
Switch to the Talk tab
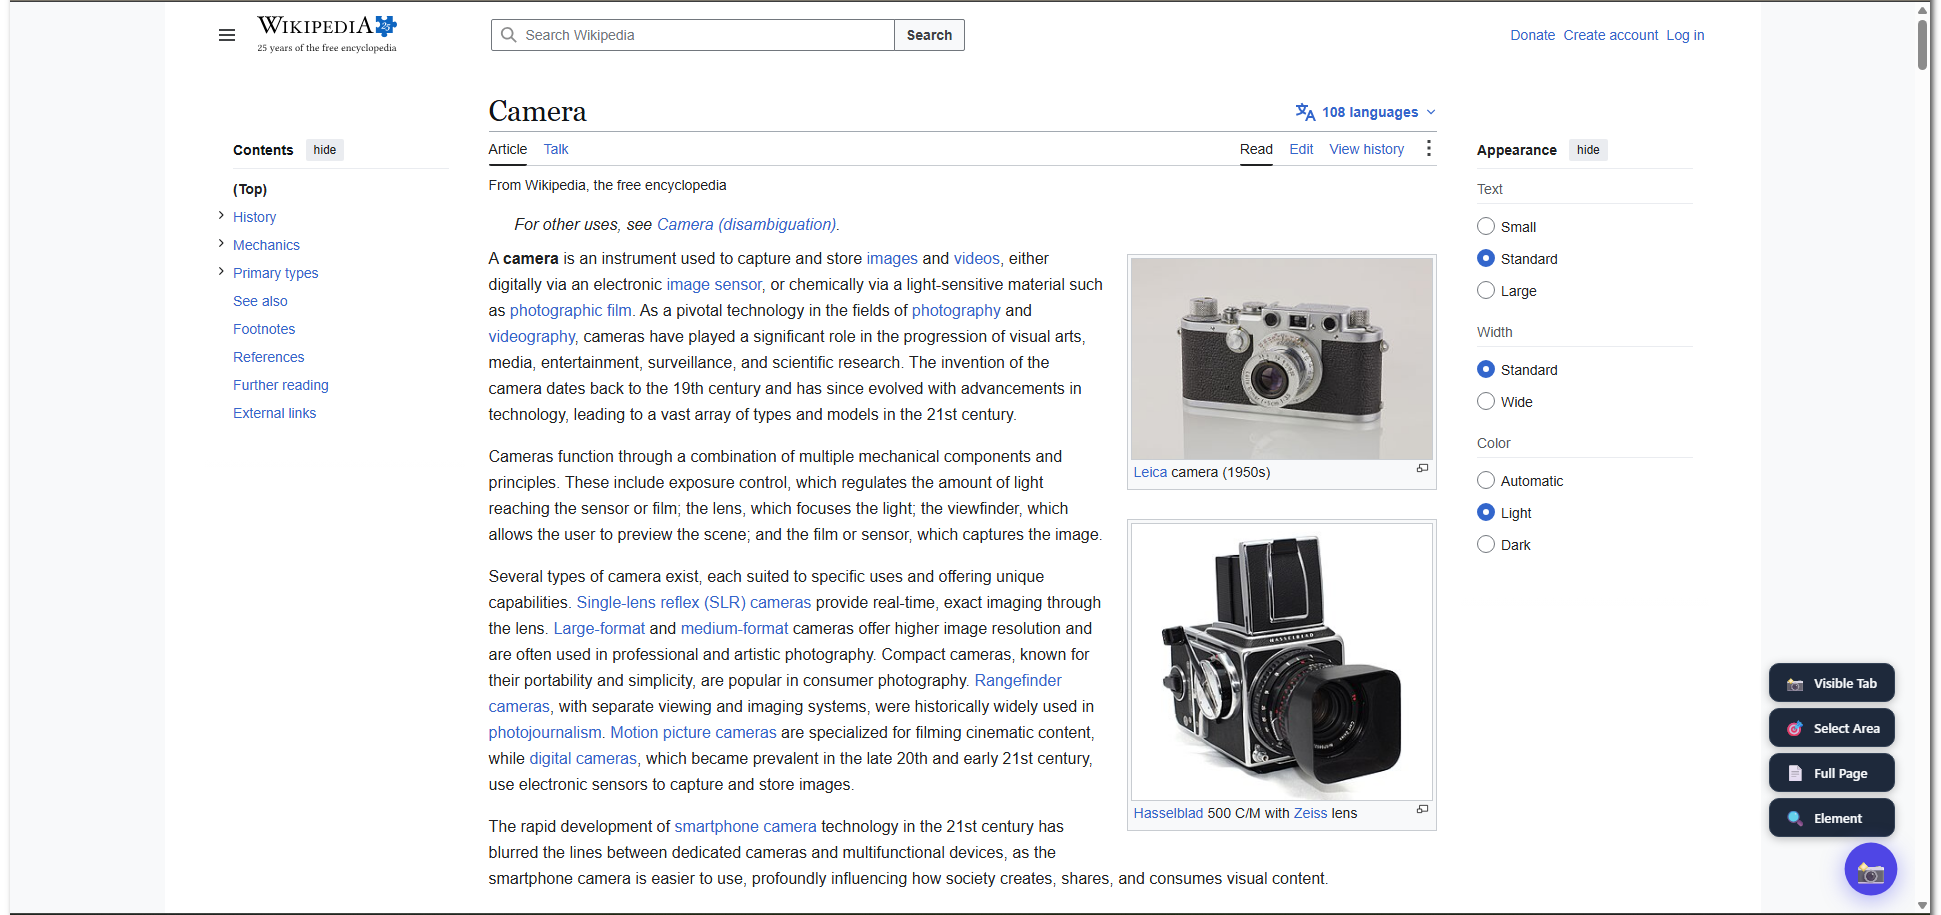pos(556,149)
